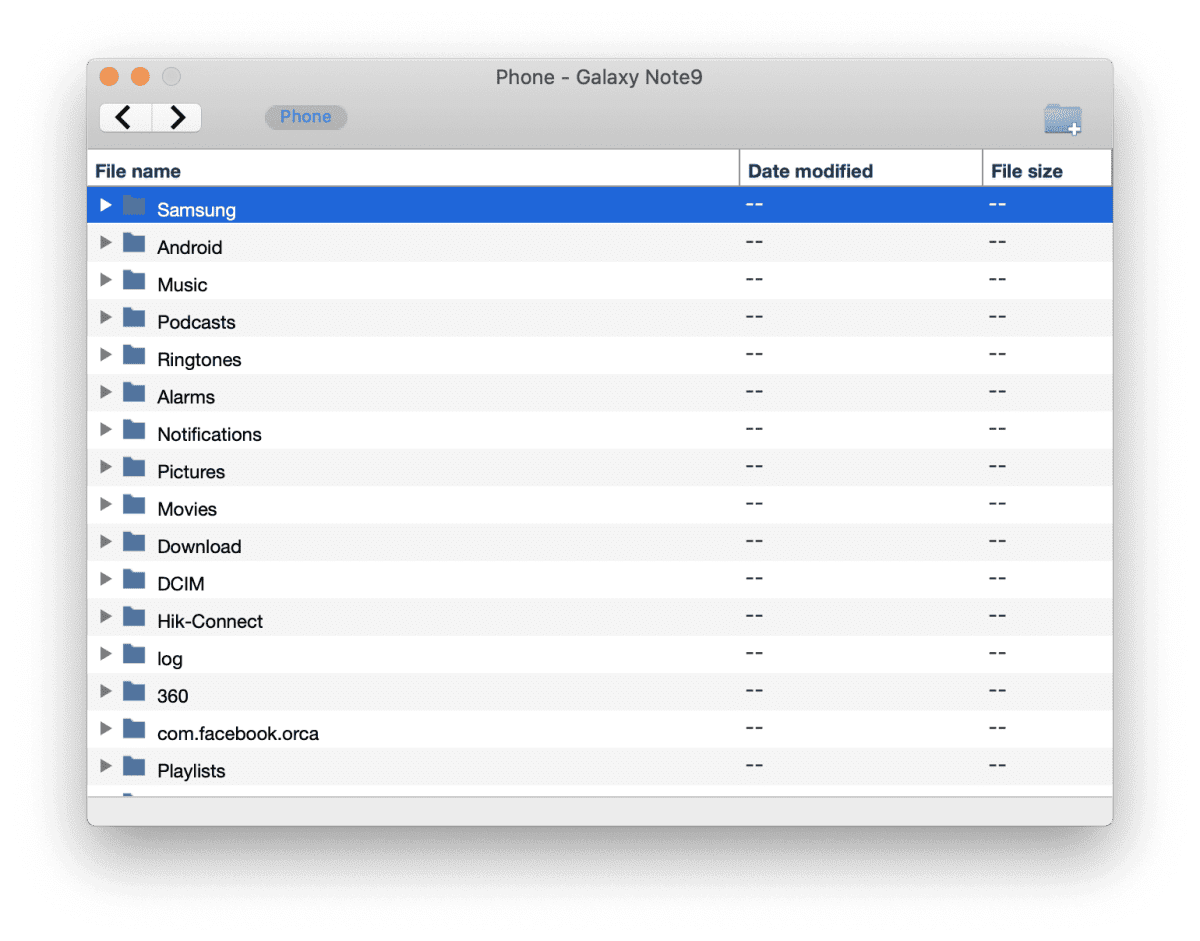Open the Samsung folder icon
Screen dimensions: 1200x941
click(134, 205)
